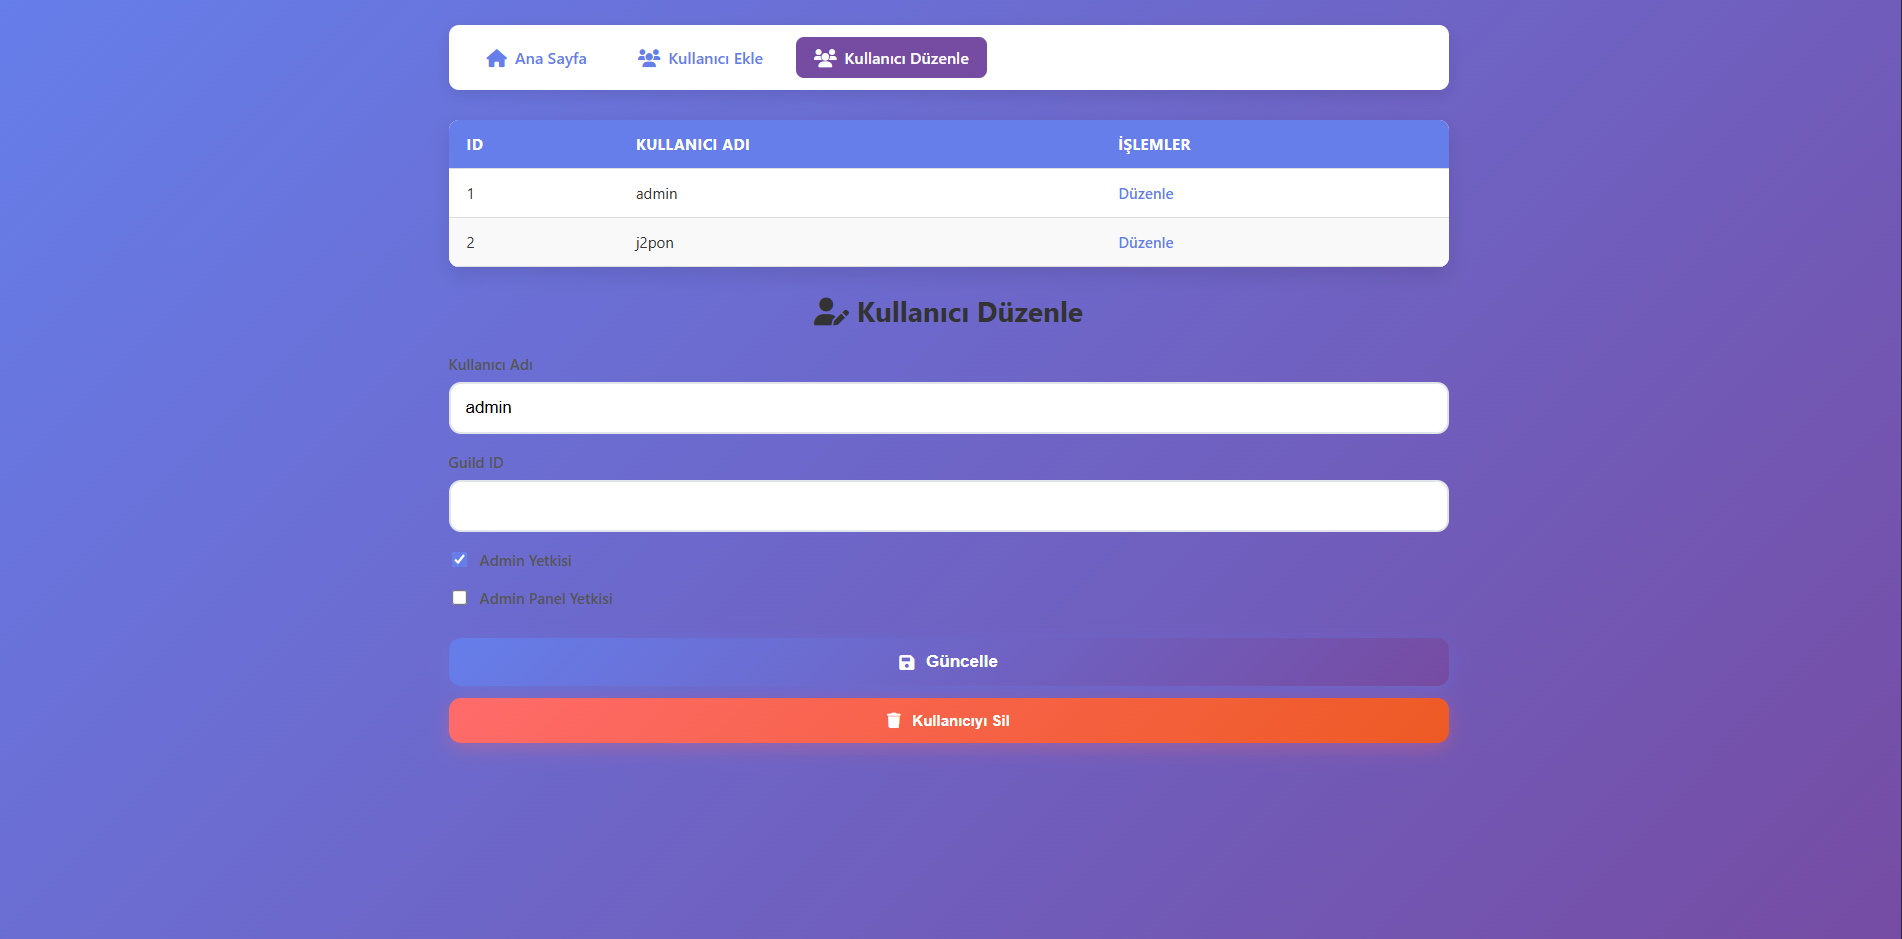Uncheck the Admin Yetkisi checkbox
Screen dimensions: 1902x939
pyautogui.click(x=459, y=560)
